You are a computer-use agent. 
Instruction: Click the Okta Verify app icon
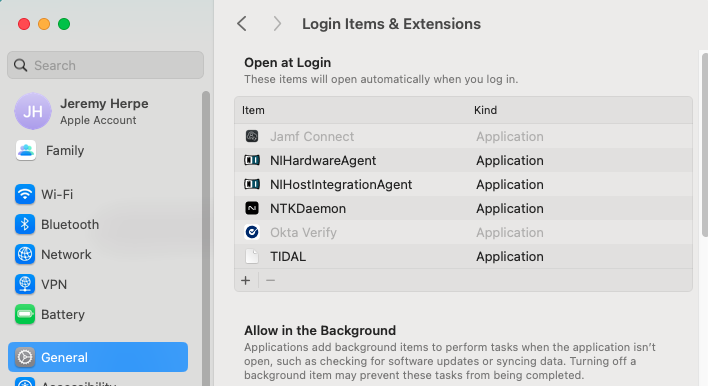(x=252, y=232)
